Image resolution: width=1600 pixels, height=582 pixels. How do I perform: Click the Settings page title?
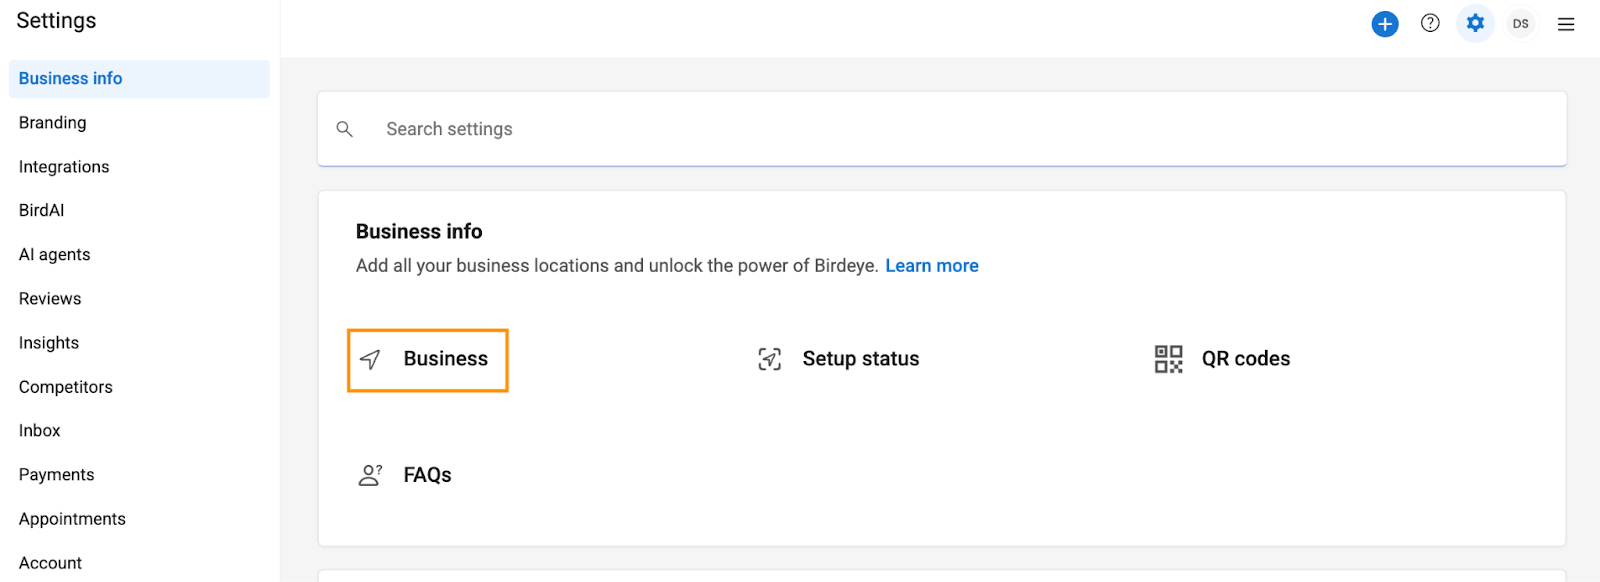tap(56, 21)
